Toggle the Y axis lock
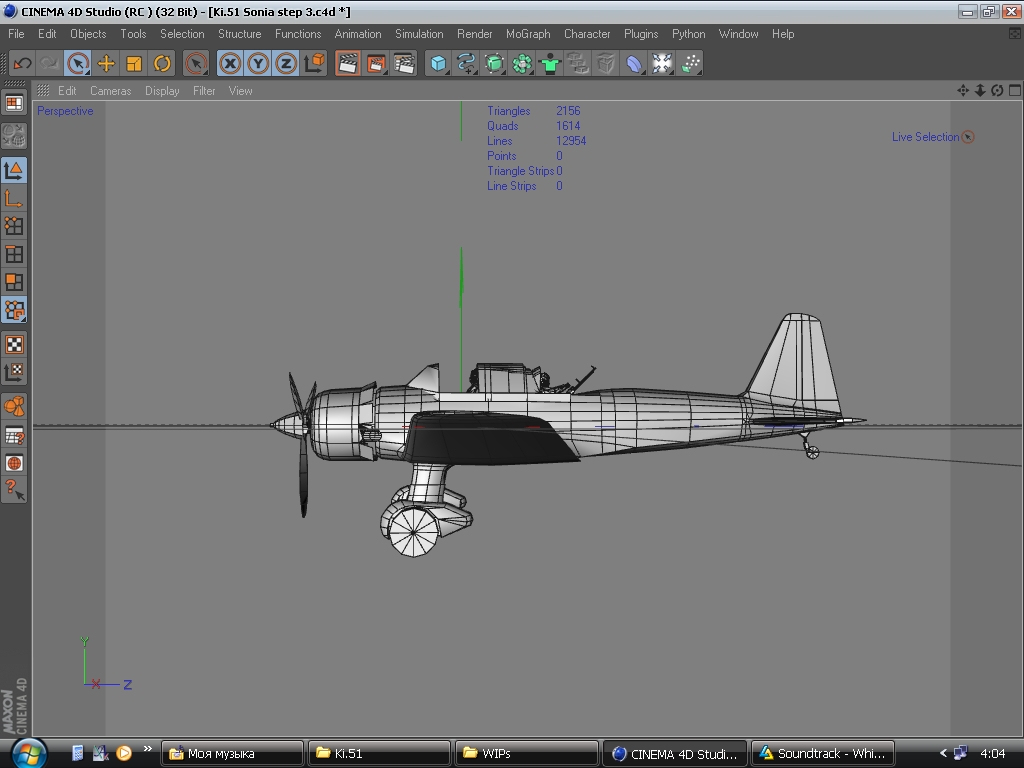The image size is (1024, 768). (258, 64)
